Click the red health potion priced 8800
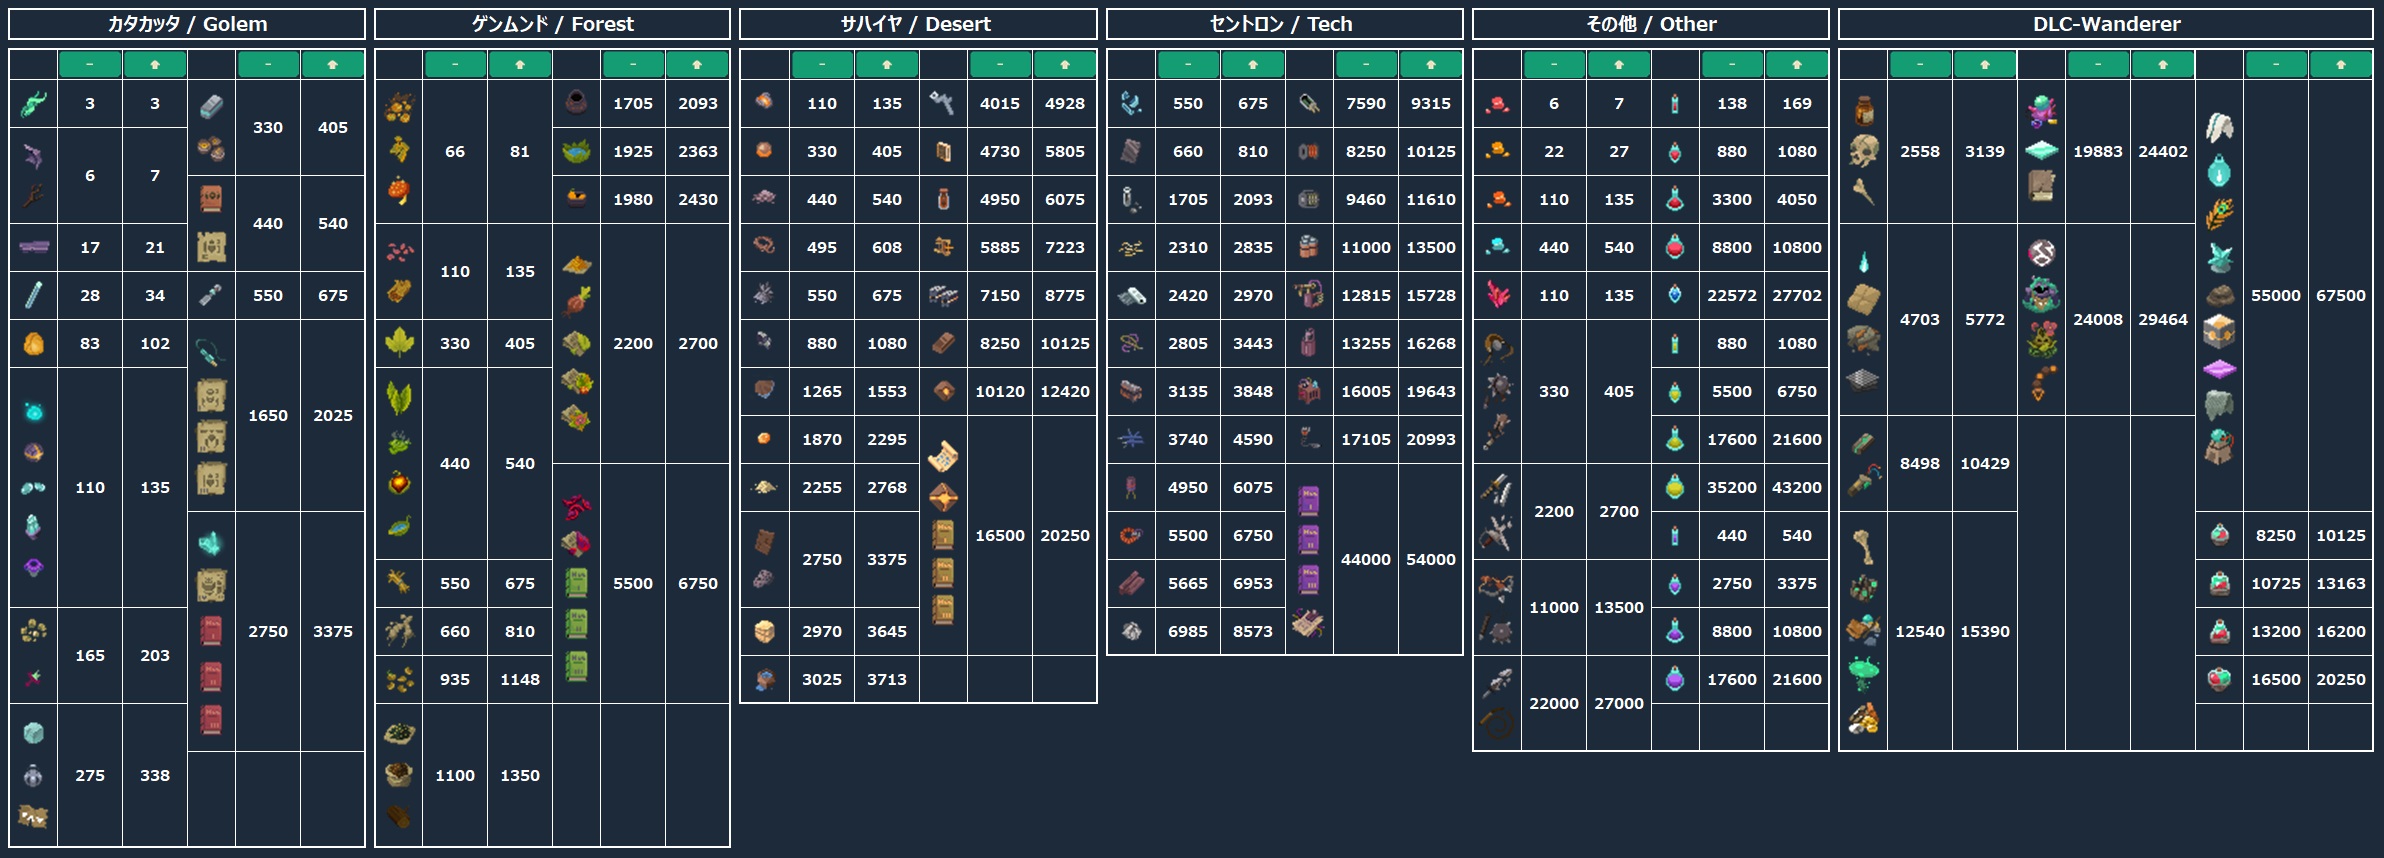The height and width of the screenshot is (858, 2384). coord(1675,247)
